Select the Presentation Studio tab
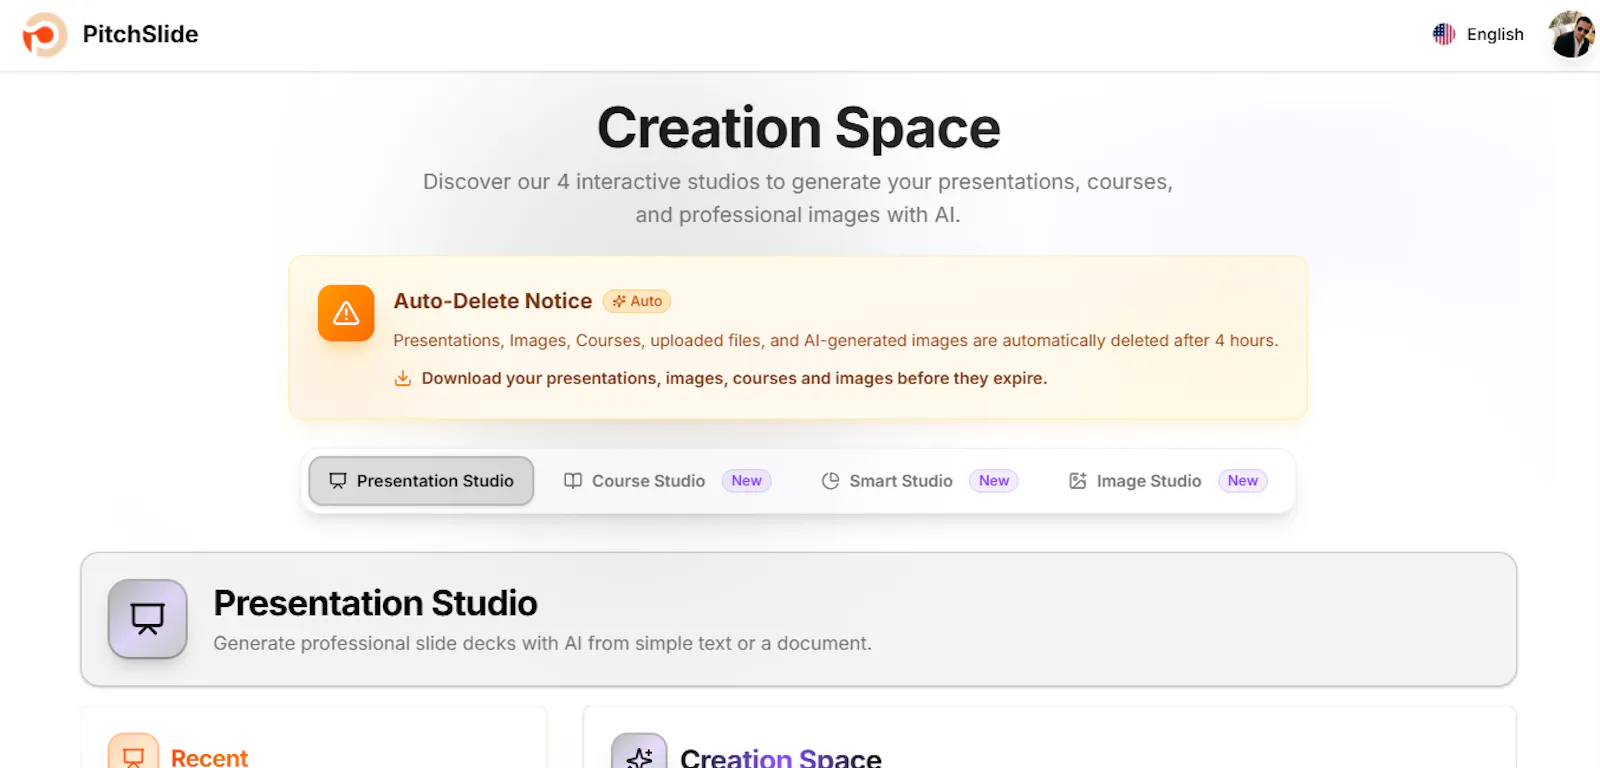The image size is (1600, 768). click(x=421, y=481)
